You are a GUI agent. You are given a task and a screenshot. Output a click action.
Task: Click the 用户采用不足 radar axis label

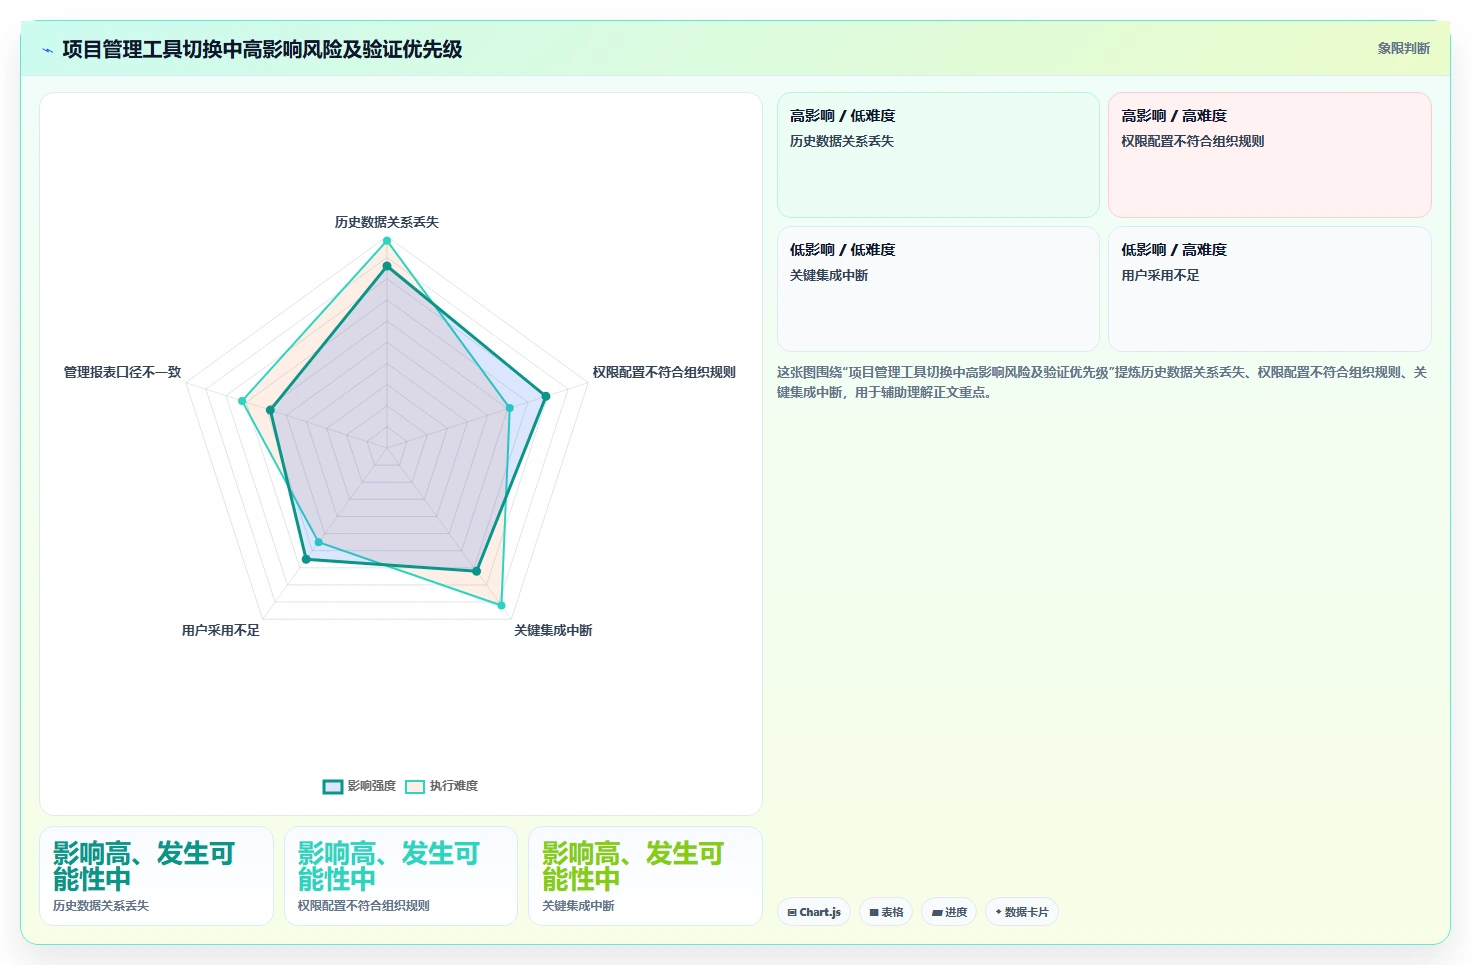coord(221,630)
